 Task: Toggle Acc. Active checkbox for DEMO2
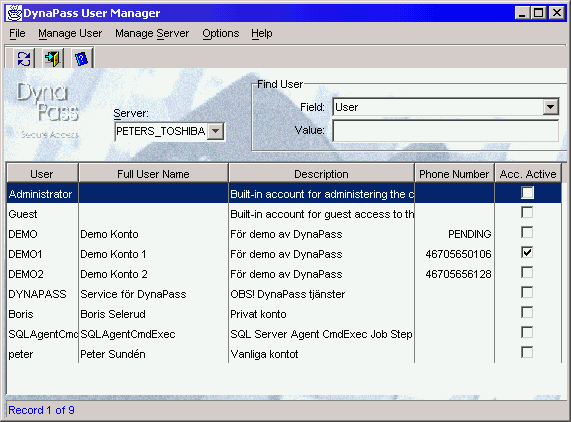pos(527,272)
